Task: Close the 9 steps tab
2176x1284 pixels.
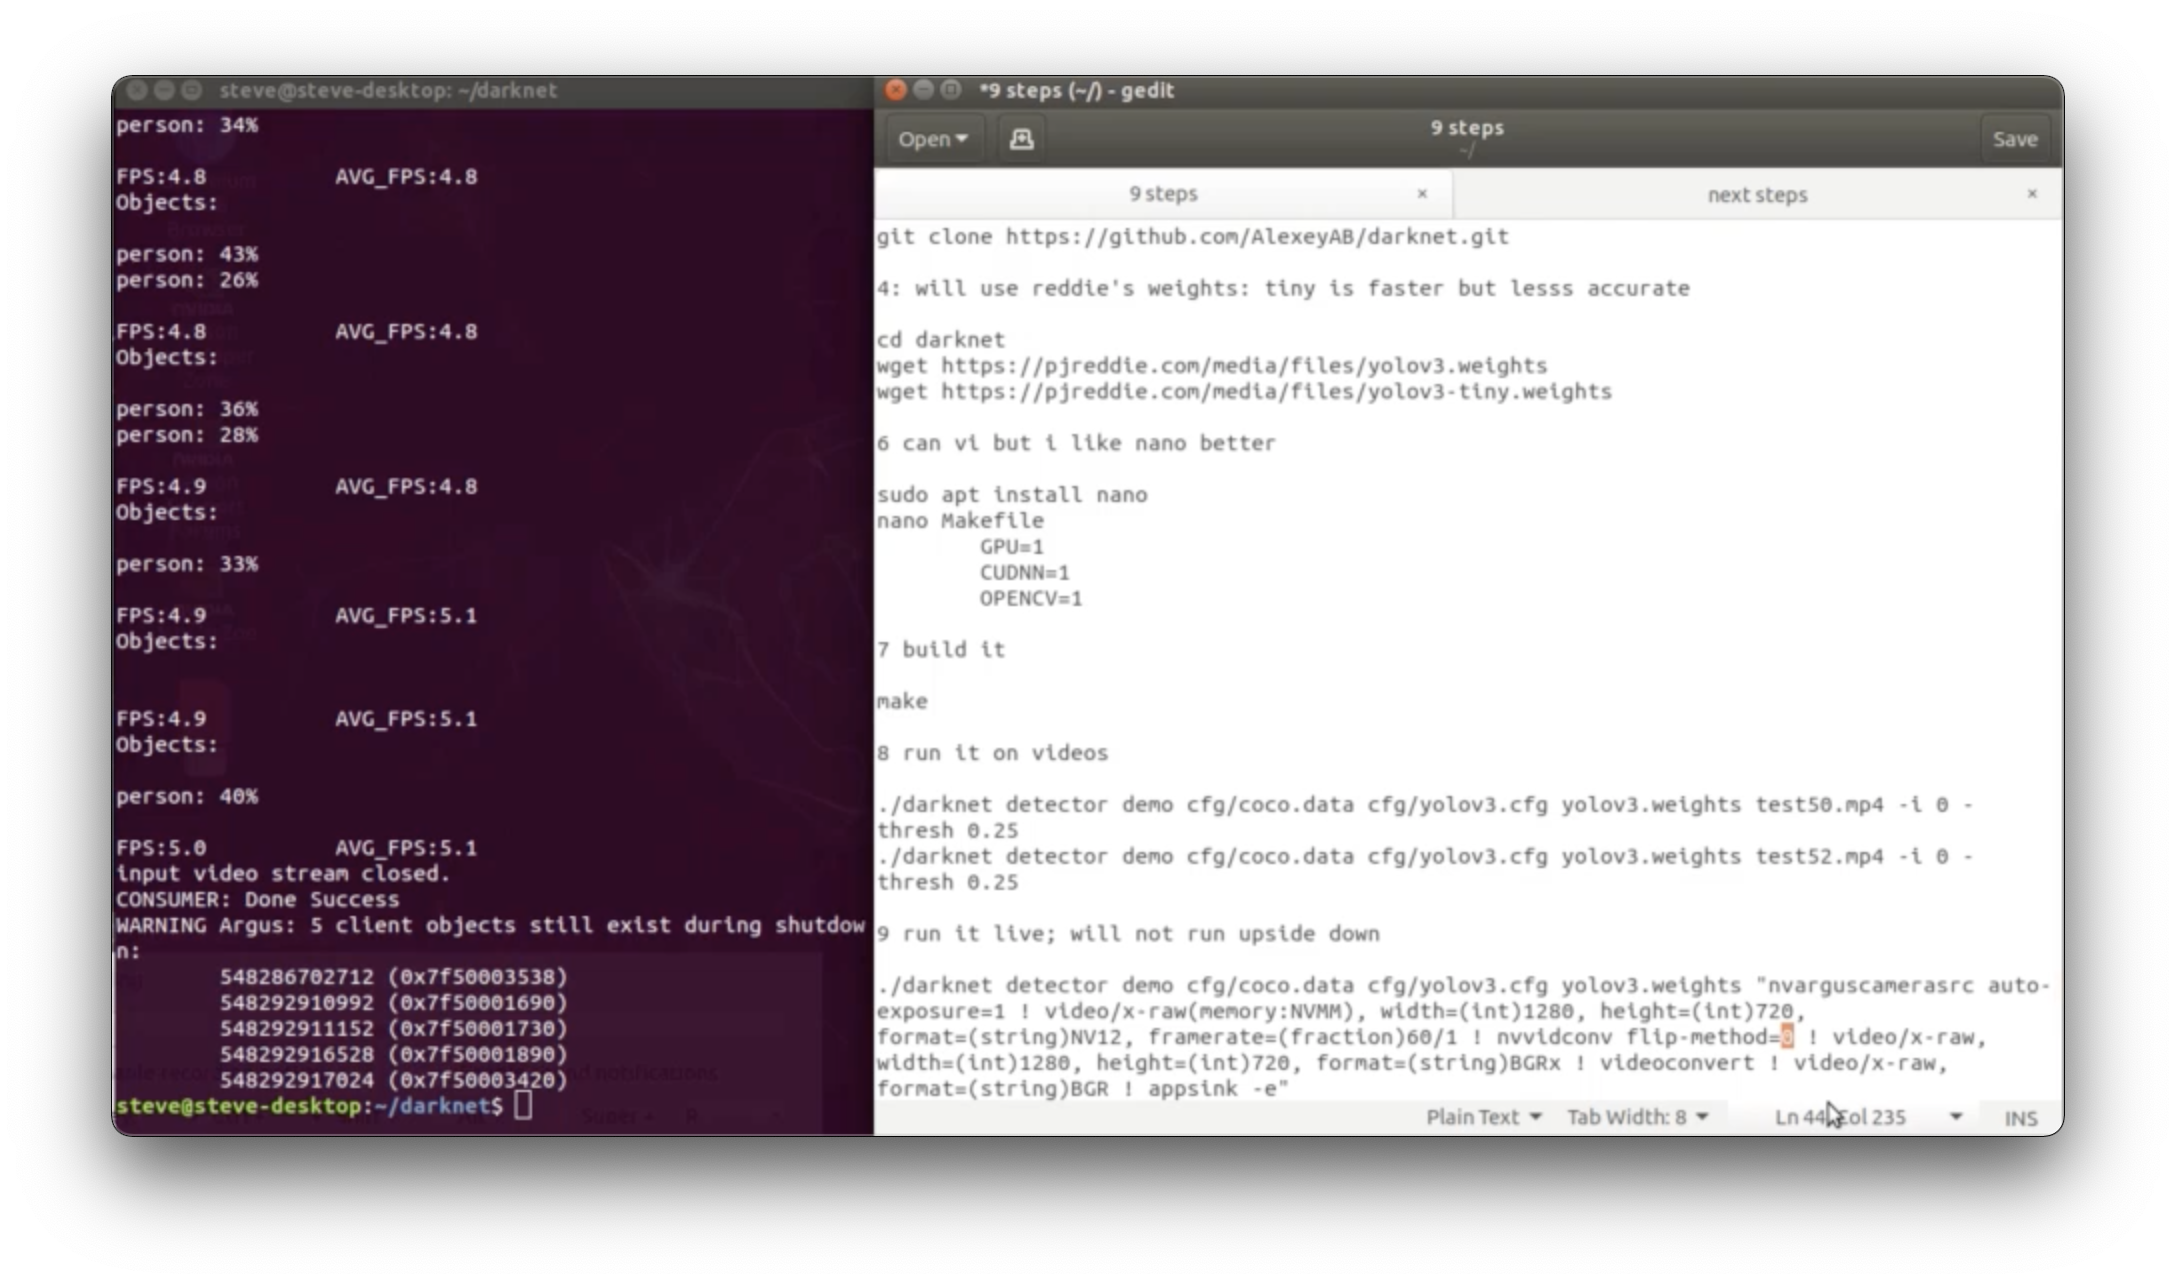Action: (1422, 194)
